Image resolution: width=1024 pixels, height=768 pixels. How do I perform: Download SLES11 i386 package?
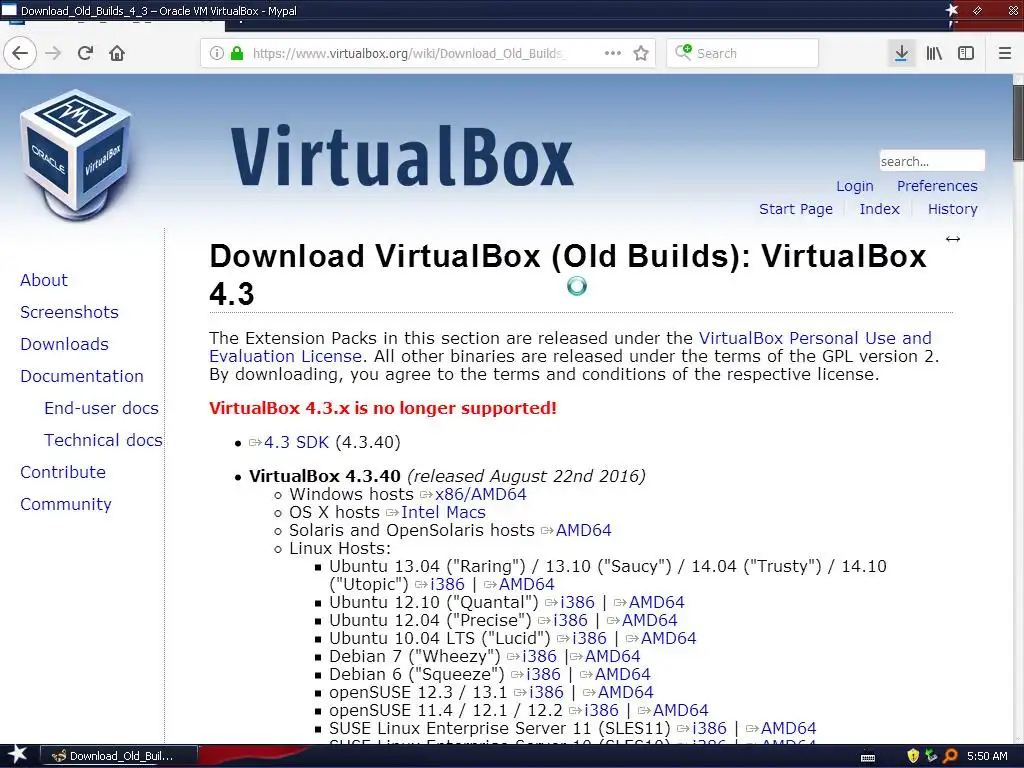pyautogui.click(x=709, y=728)
